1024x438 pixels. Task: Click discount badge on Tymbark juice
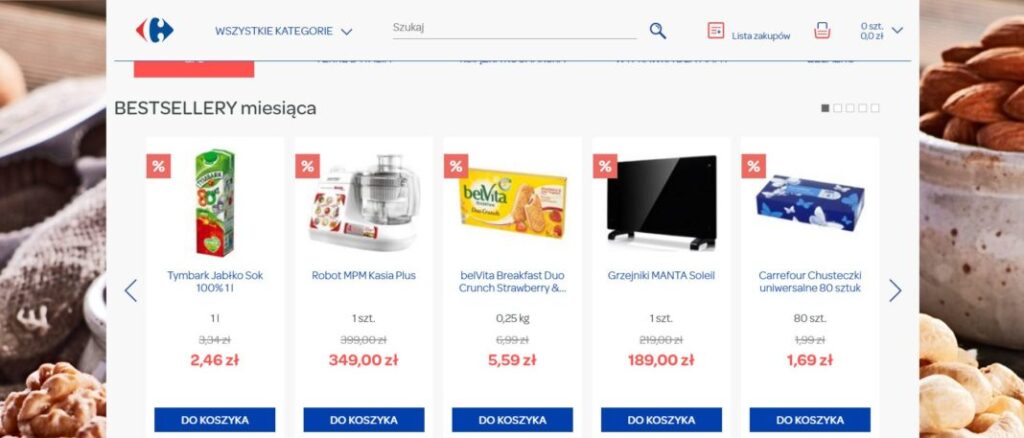(159, 166)
